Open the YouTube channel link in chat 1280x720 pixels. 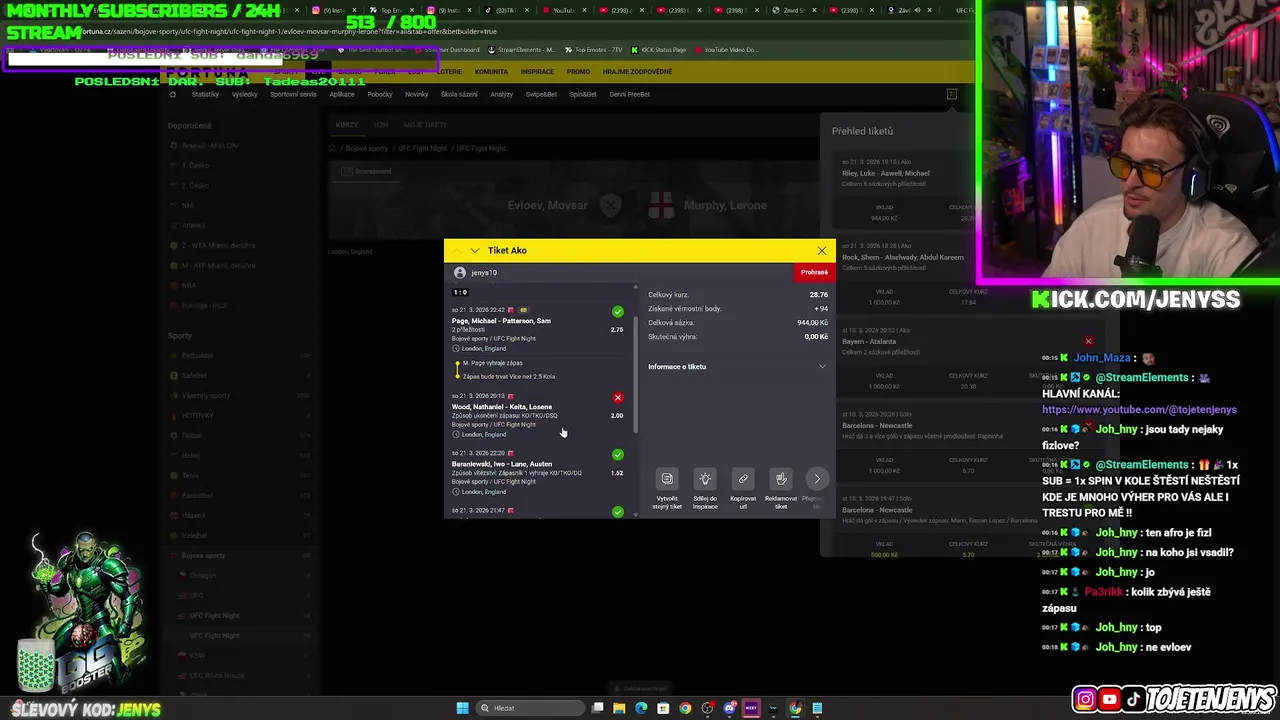pos(1139,410)
